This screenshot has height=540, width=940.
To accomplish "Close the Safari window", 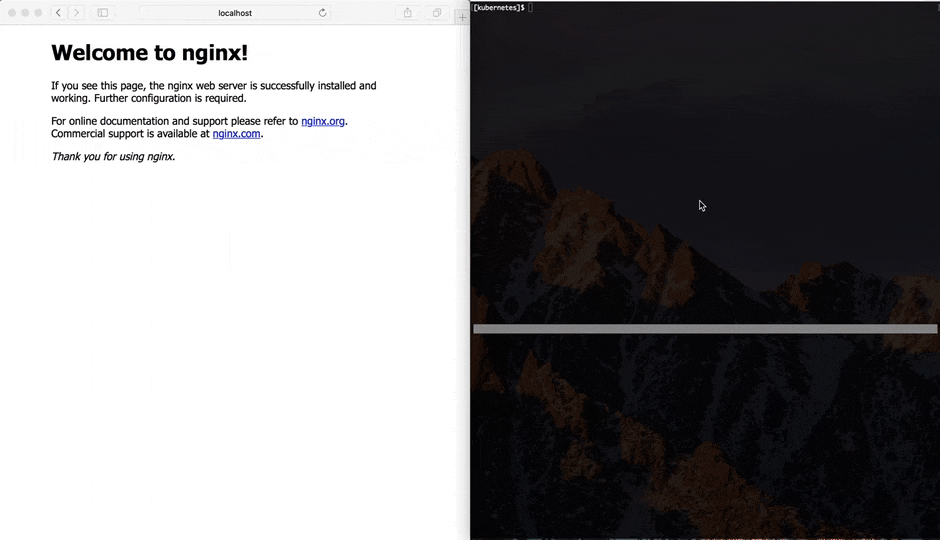I will point(12,13).
